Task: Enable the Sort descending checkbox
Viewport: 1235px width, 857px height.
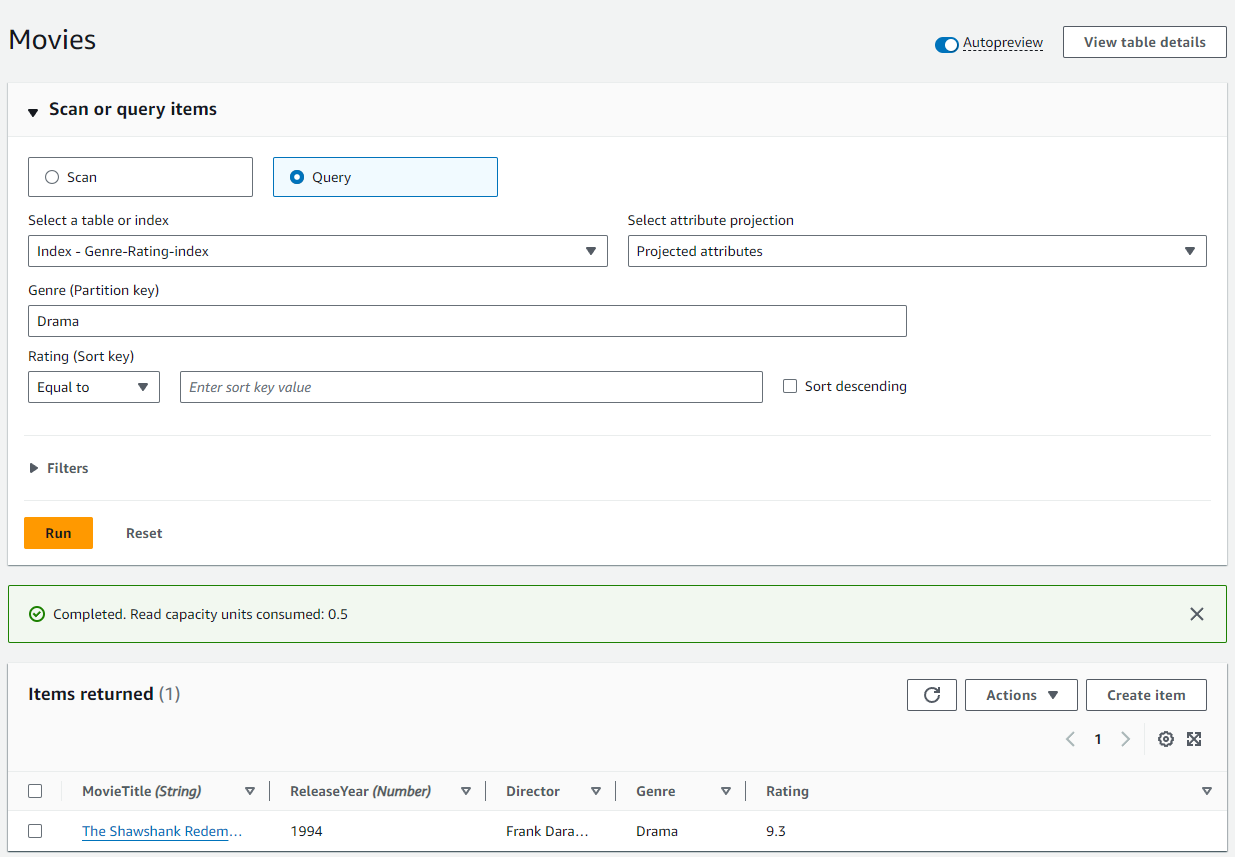Action: click(x=790, y=386)
